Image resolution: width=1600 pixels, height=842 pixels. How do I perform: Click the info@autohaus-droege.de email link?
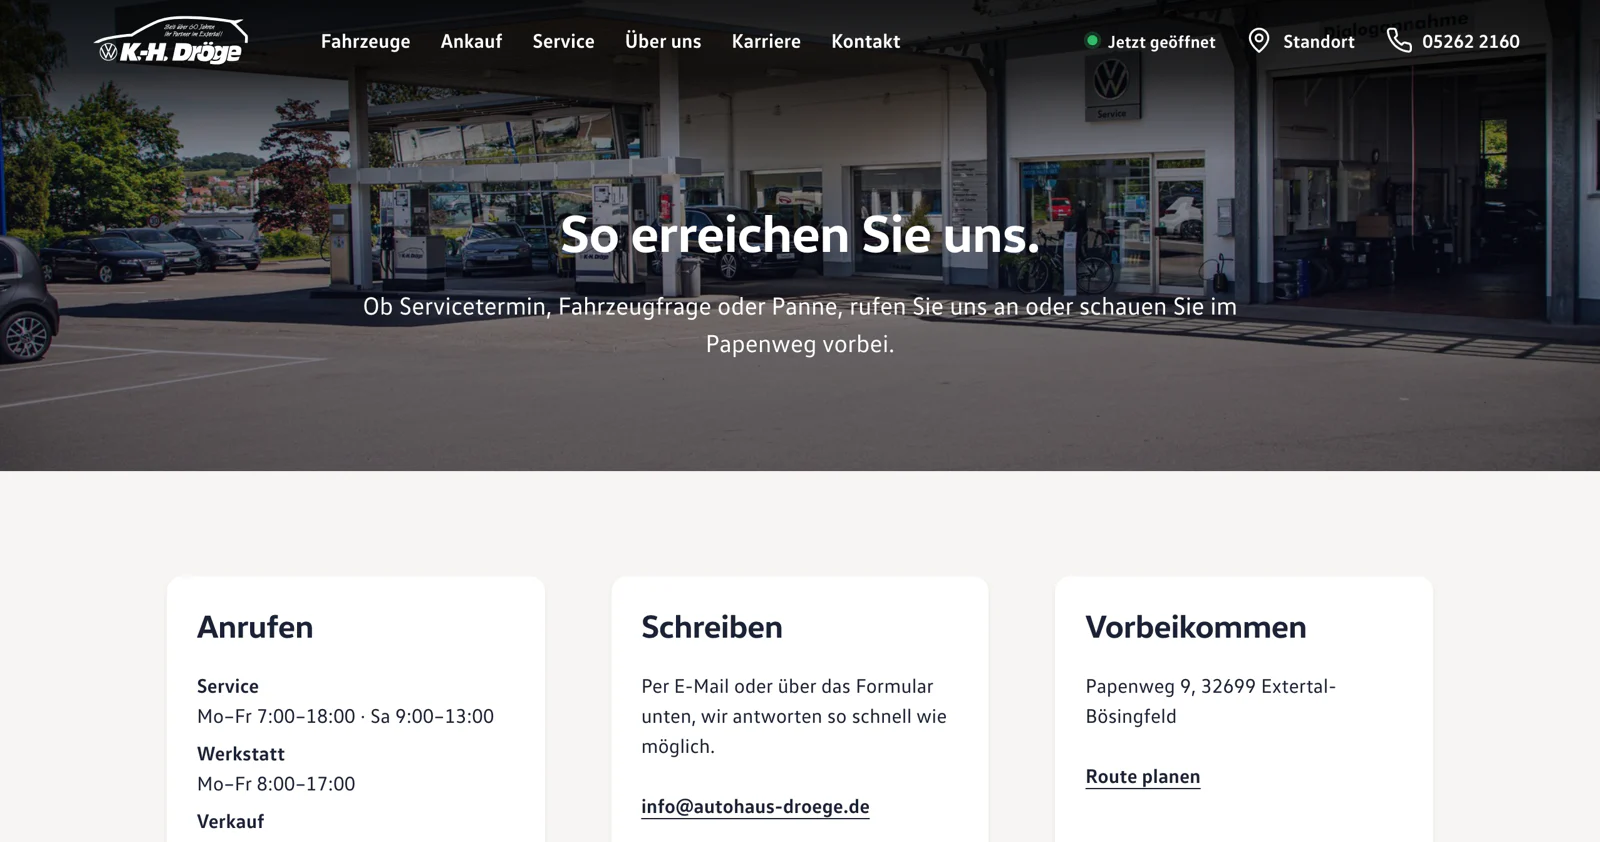click(x=755, y=806)
